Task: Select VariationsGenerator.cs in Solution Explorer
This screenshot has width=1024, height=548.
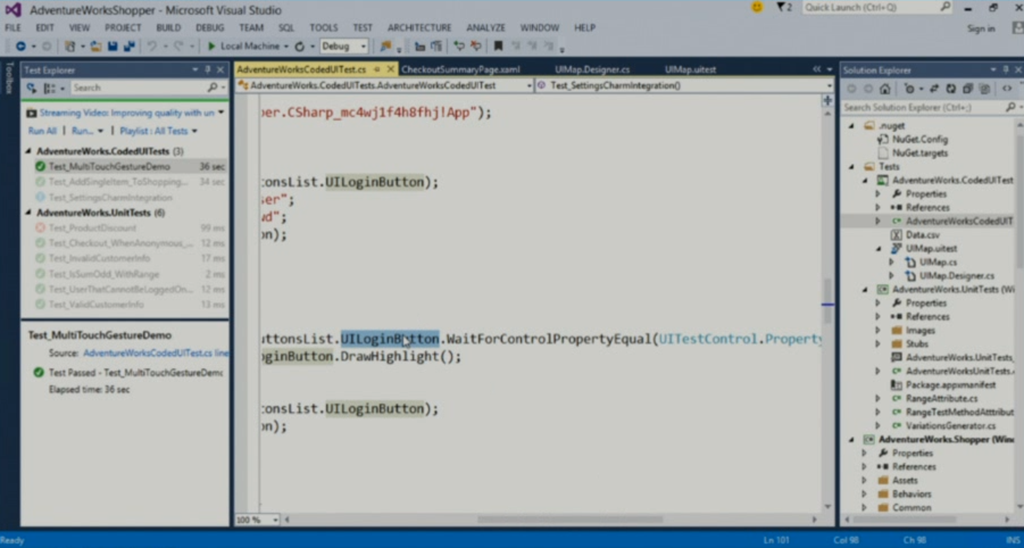Action: point(950,426)
